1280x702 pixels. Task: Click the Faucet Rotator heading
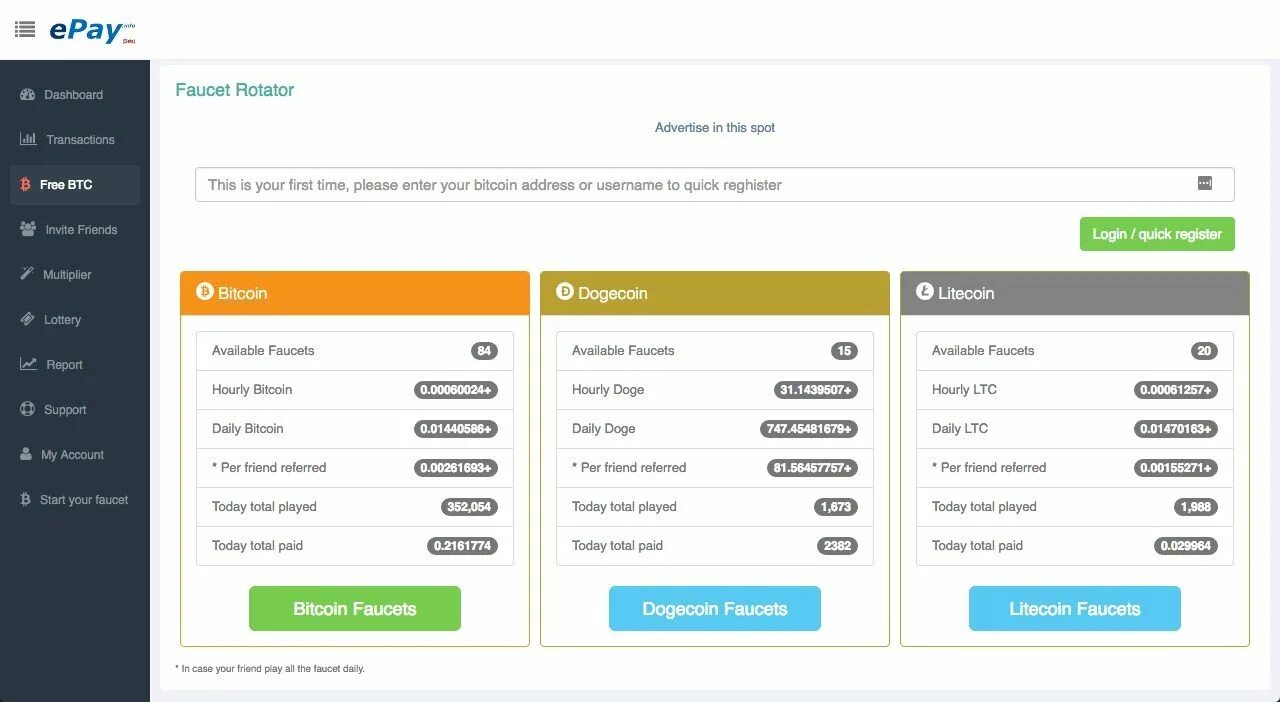[x=235, y=90]
